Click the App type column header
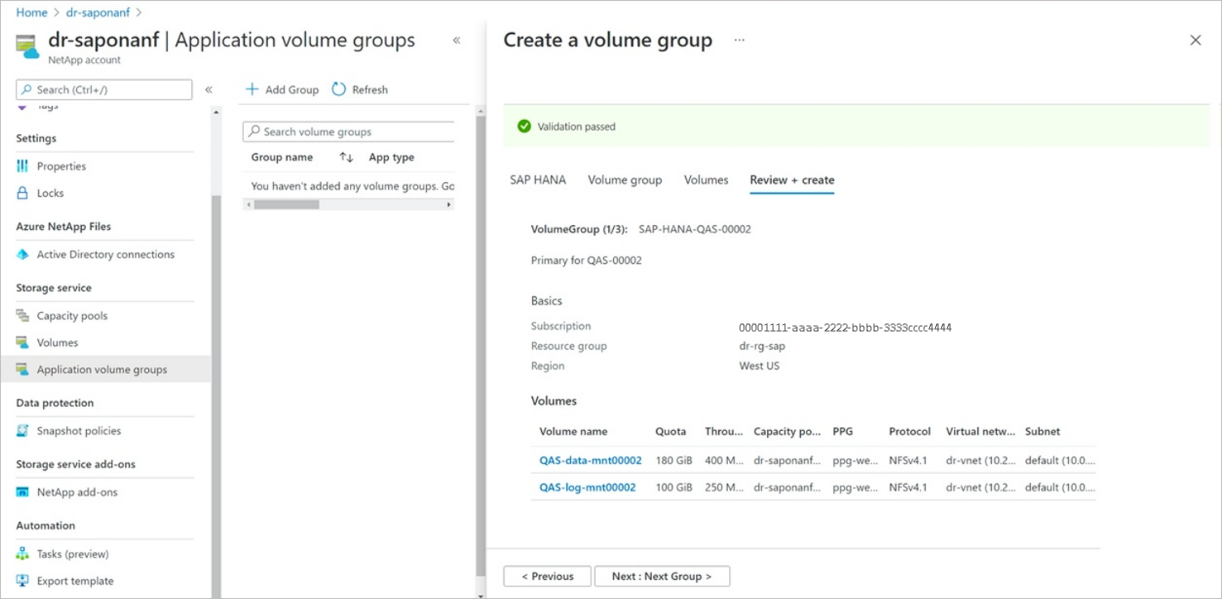1222x599 pixels. click(x=391, y=157)
